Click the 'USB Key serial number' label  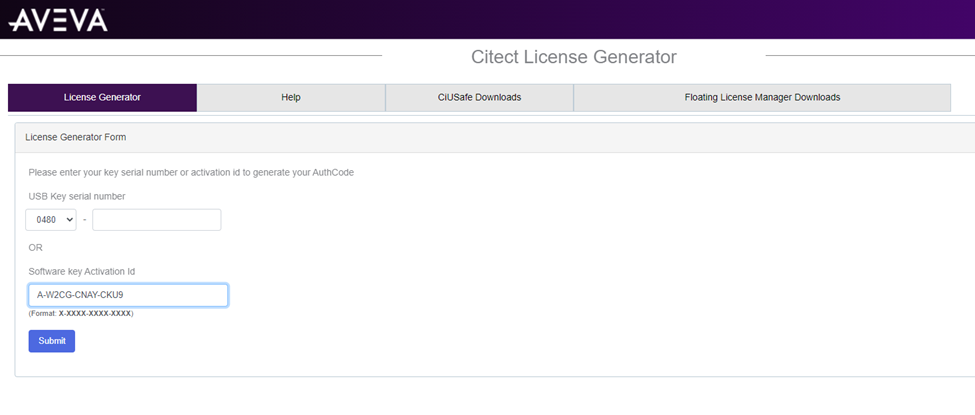click(77, 197)
